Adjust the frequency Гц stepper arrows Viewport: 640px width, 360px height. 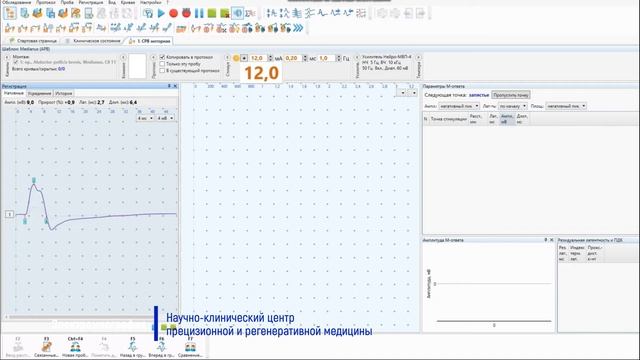(338, 58)
